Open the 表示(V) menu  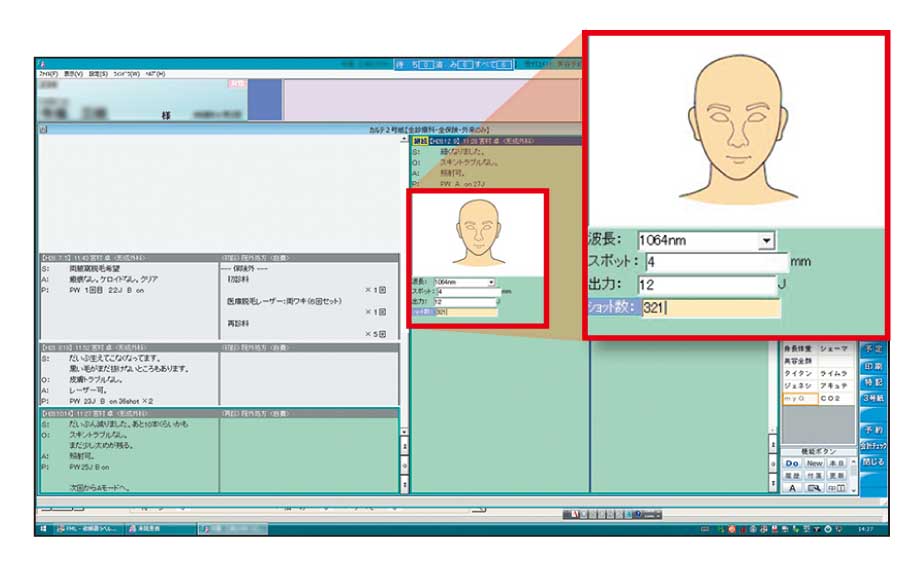pos(72,74)
